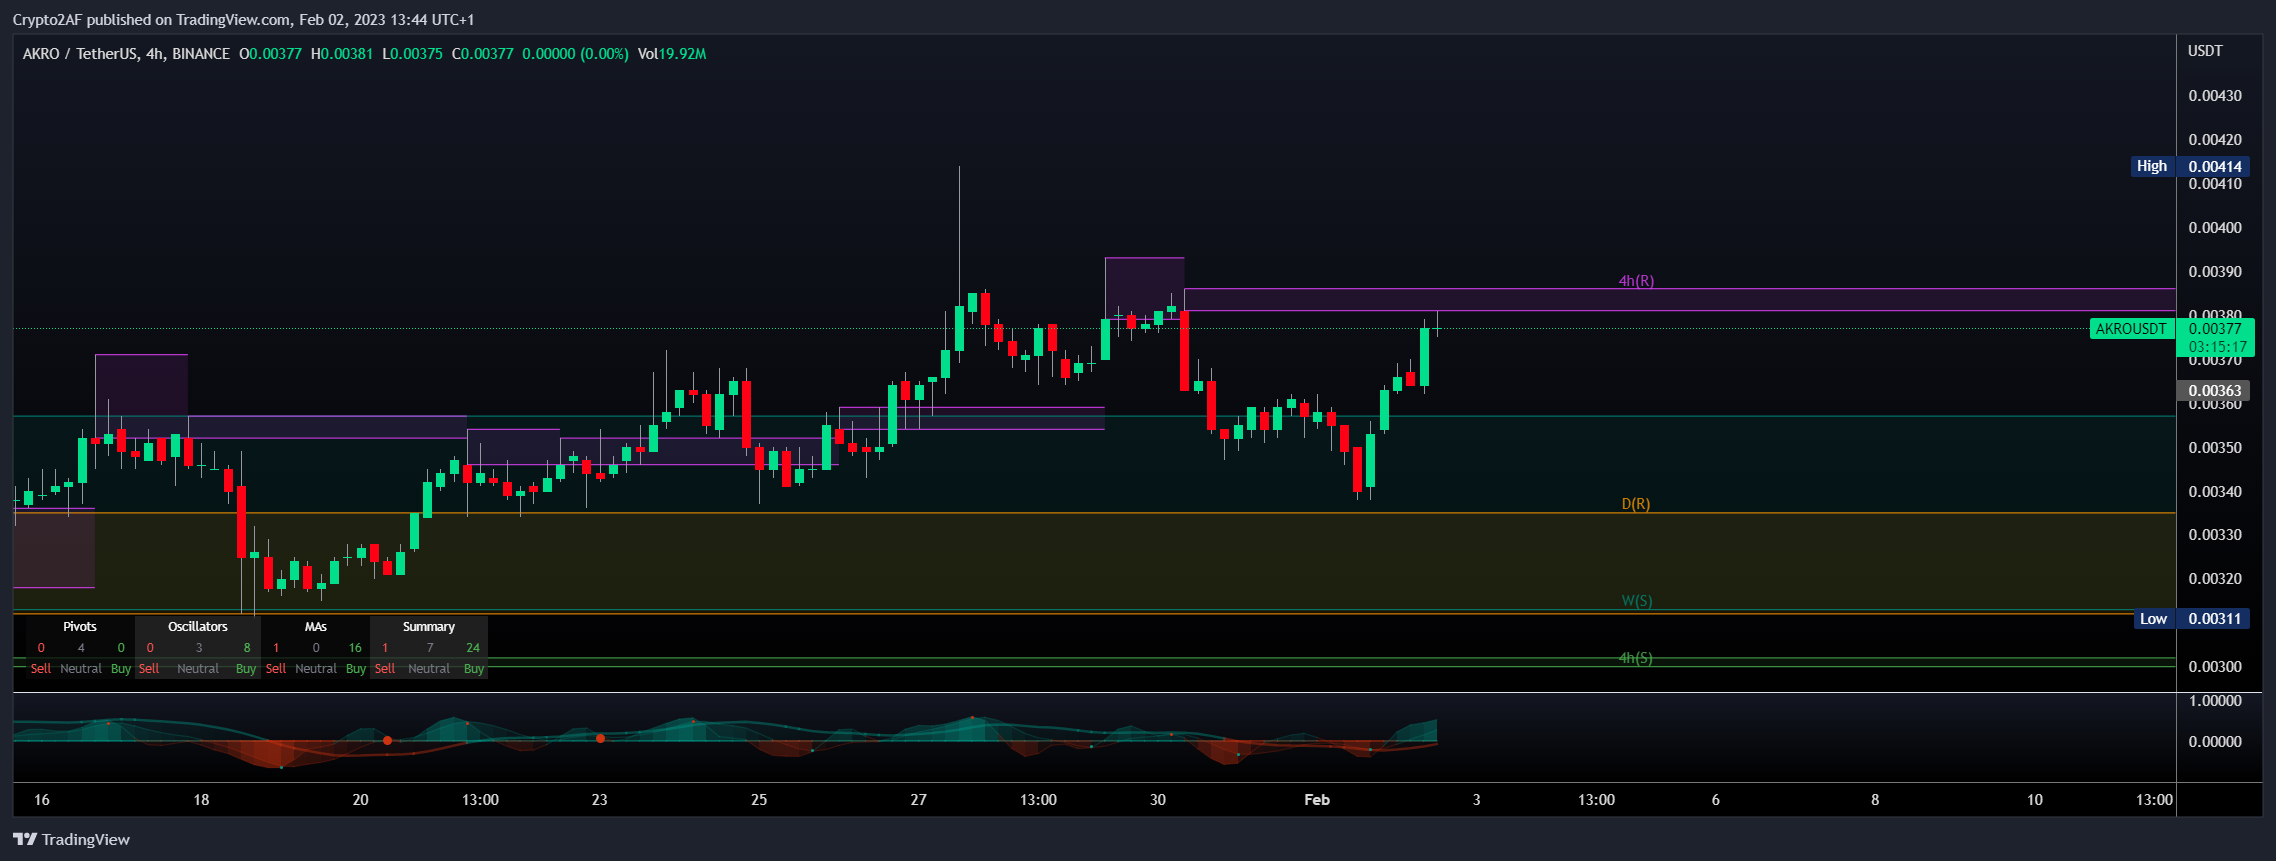
Task: Click the Summary column header
Action: (x=429, y=627)
